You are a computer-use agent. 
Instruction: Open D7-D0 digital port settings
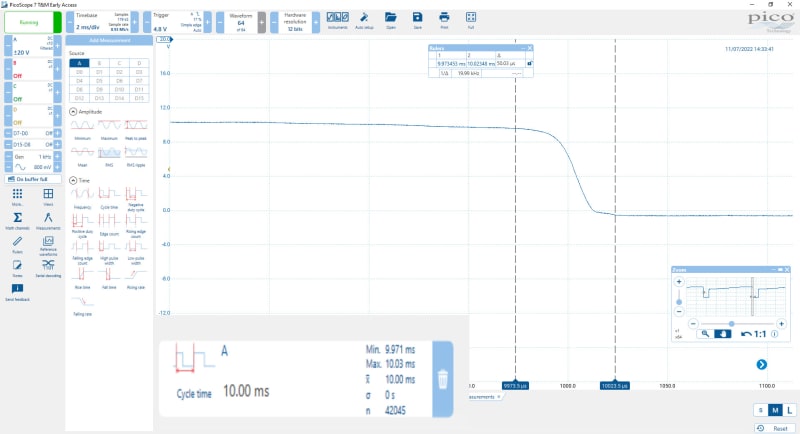point(33,133)
